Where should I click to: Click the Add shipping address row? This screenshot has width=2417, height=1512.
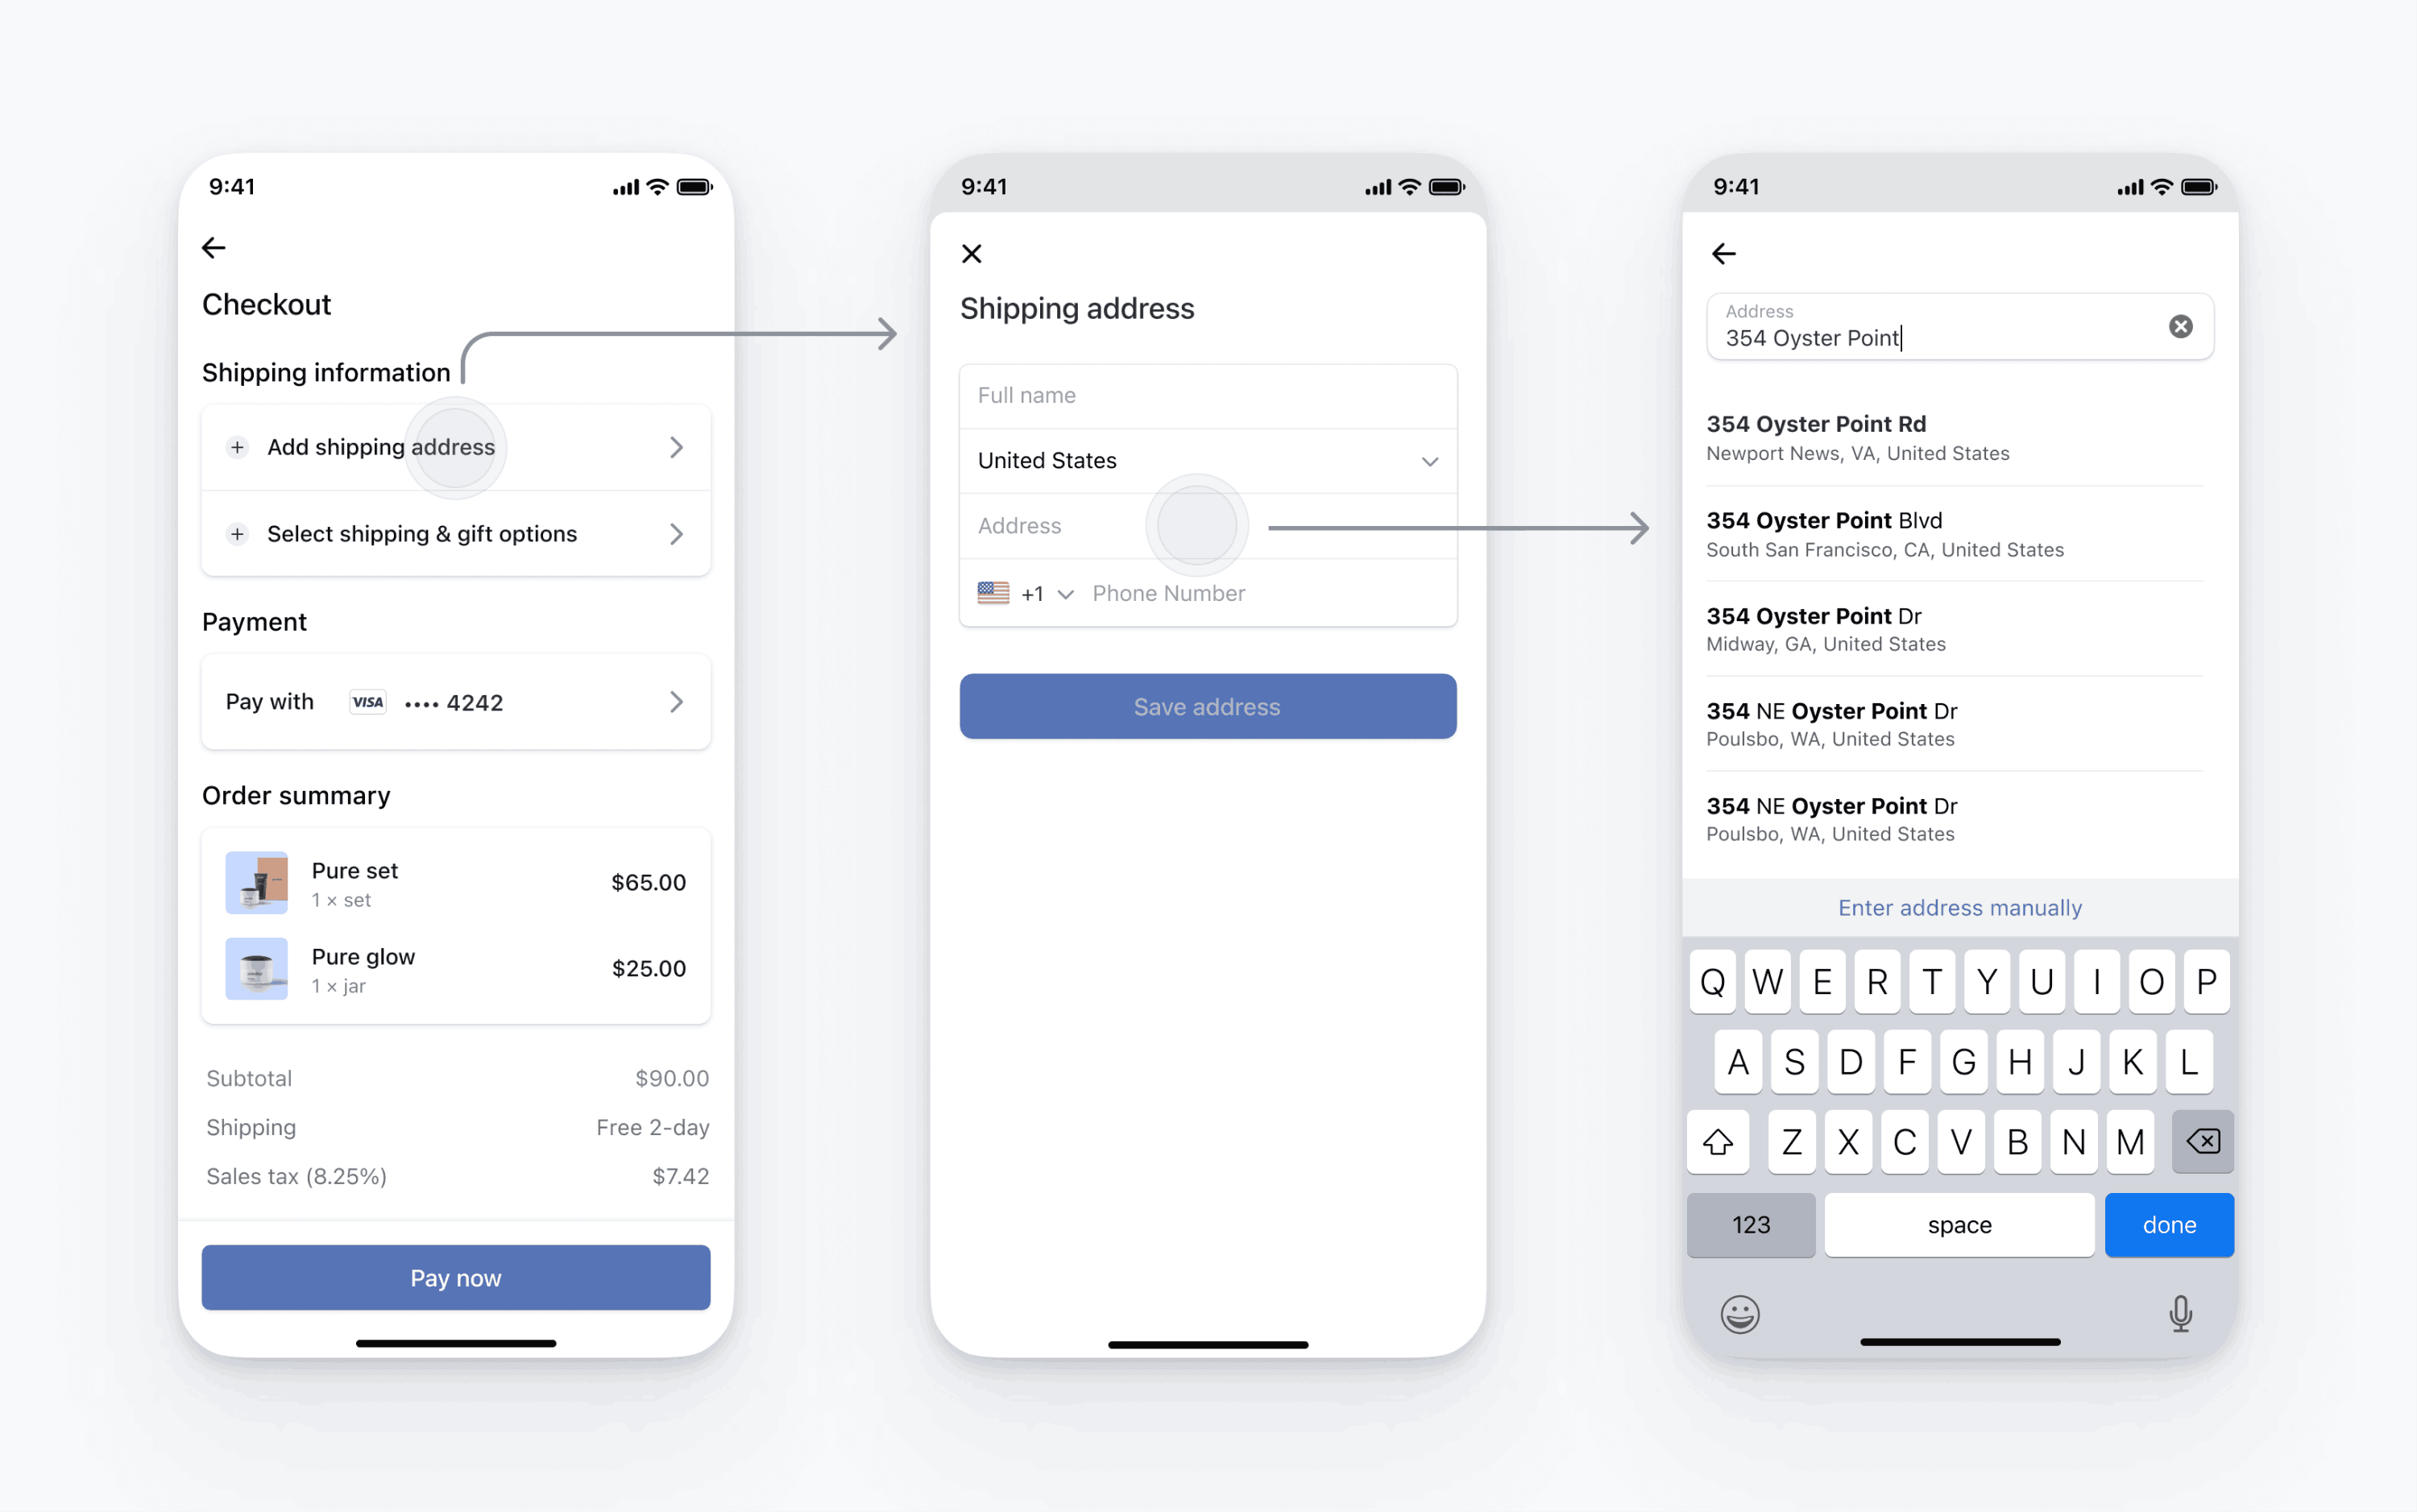(x=454, y=448)
